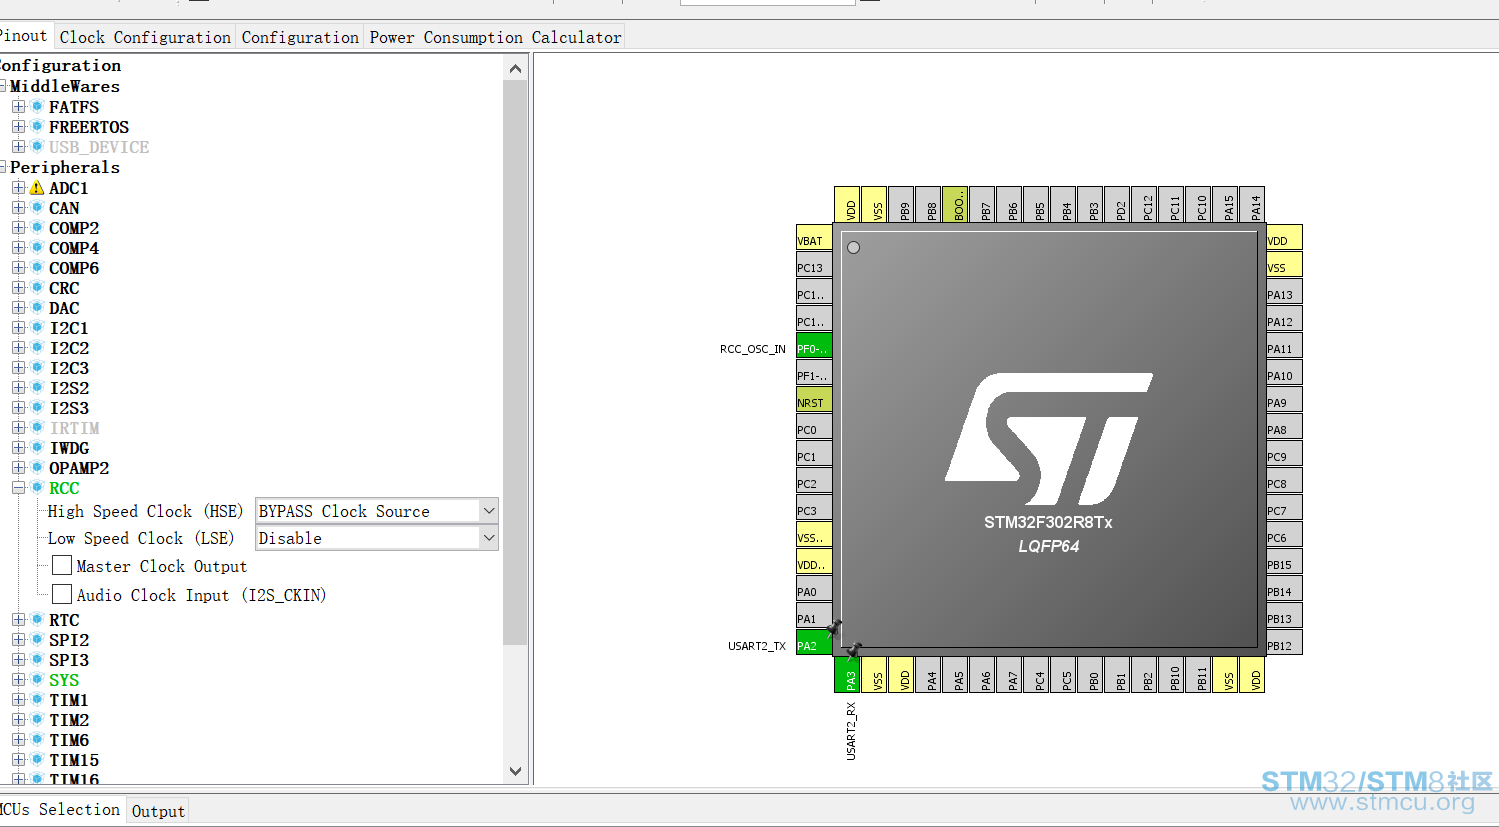Select the SYS peripheral entry

pyautogui.click(x=64, y=680)
